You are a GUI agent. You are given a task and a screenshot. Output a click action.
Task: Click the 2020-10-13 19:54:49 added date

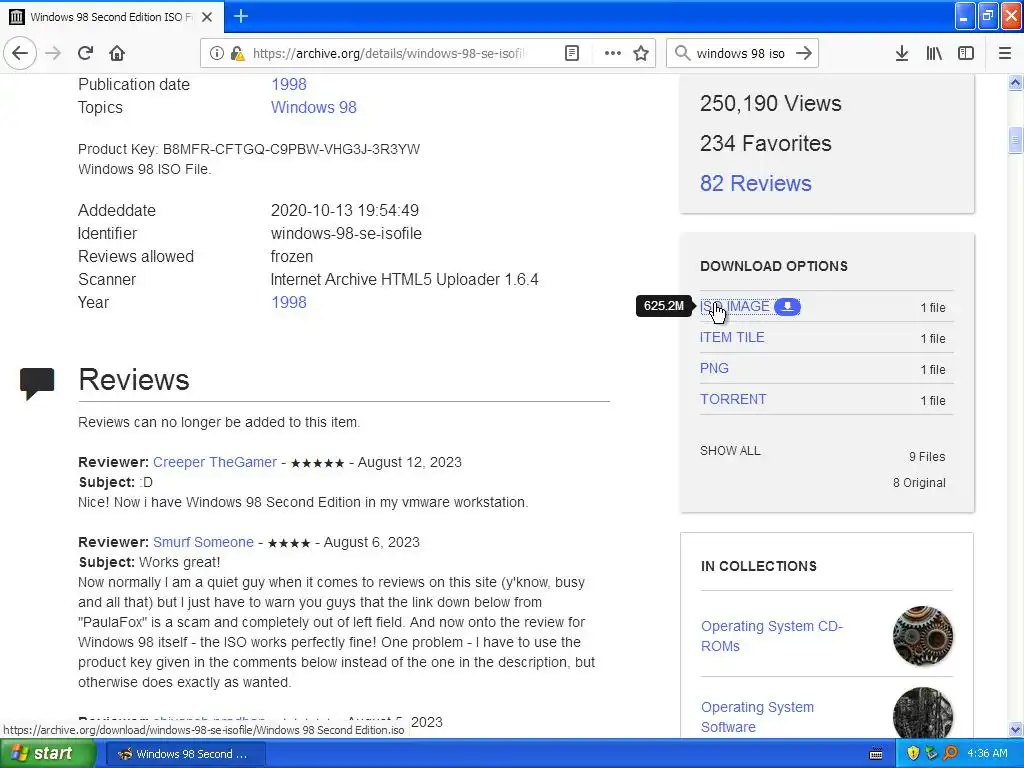[x=345, y=210]
